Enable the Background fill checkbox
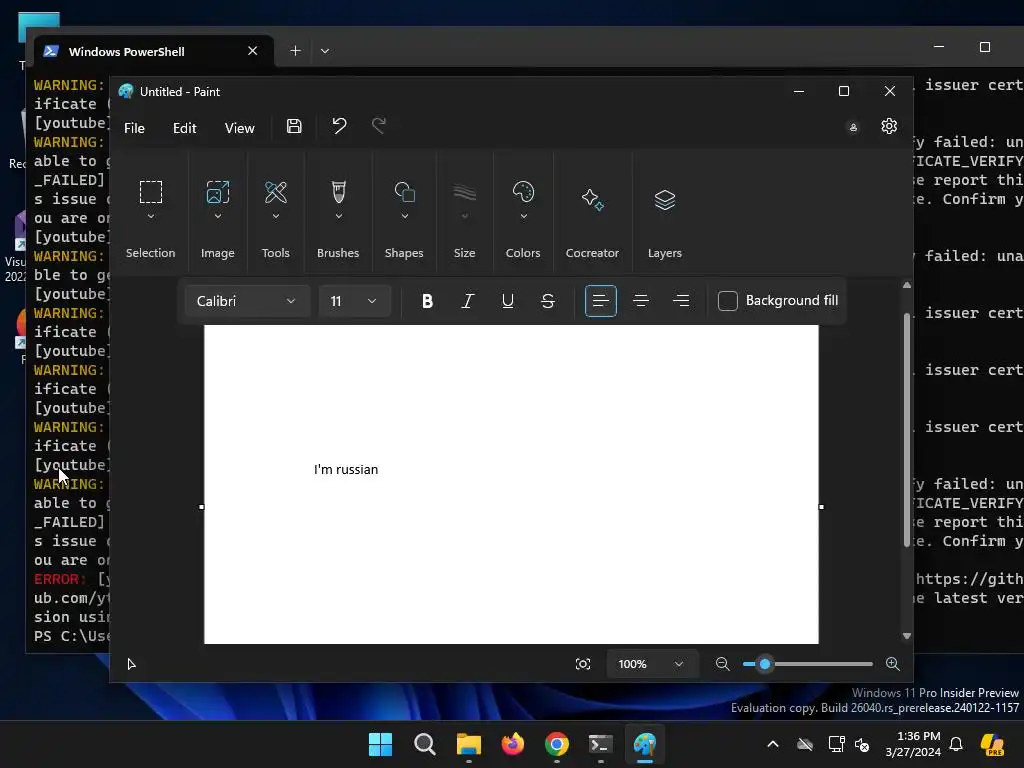Viewport: 1024px width, 768px height. coord(728,301)
